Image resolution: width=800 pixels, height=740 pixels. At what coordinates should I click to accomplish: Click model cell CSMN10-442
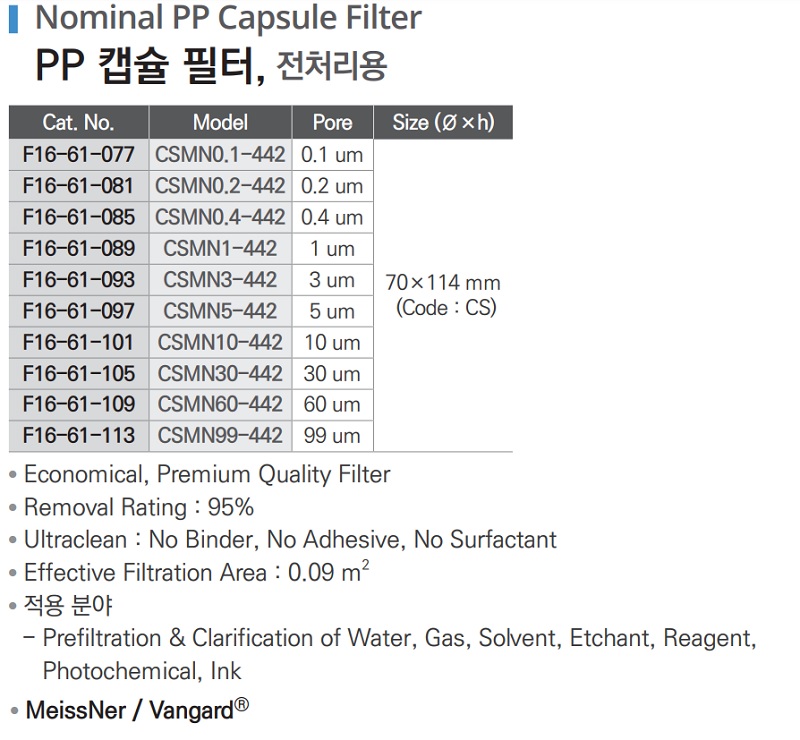[x=220, y=342]
